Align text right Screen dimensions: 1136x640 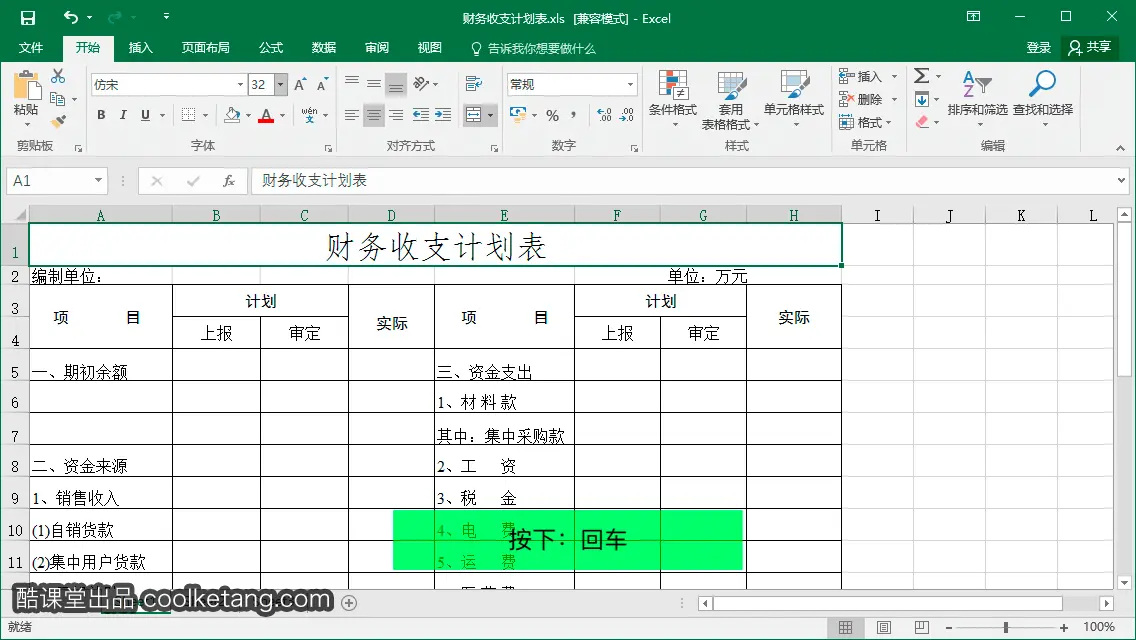tap(396, 115)
